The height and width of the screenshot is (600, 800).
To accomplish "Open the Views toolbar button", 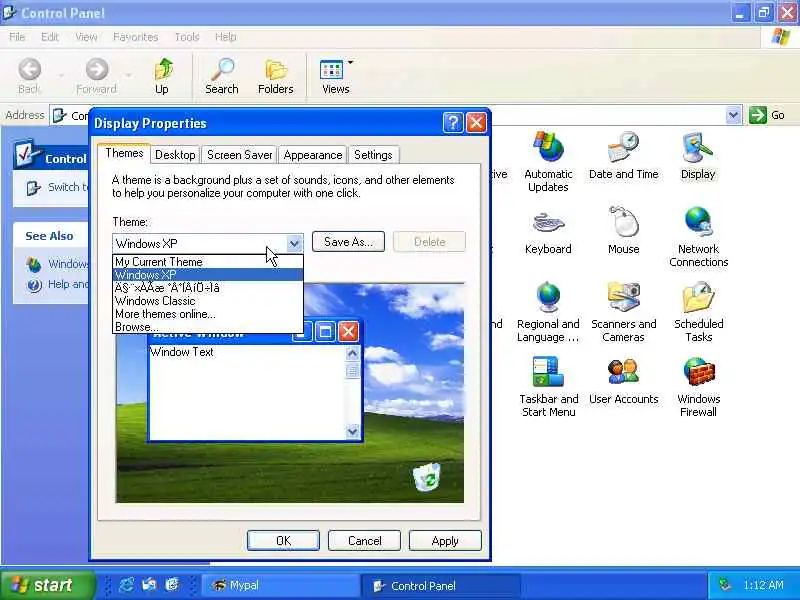I will pos(335,76).
